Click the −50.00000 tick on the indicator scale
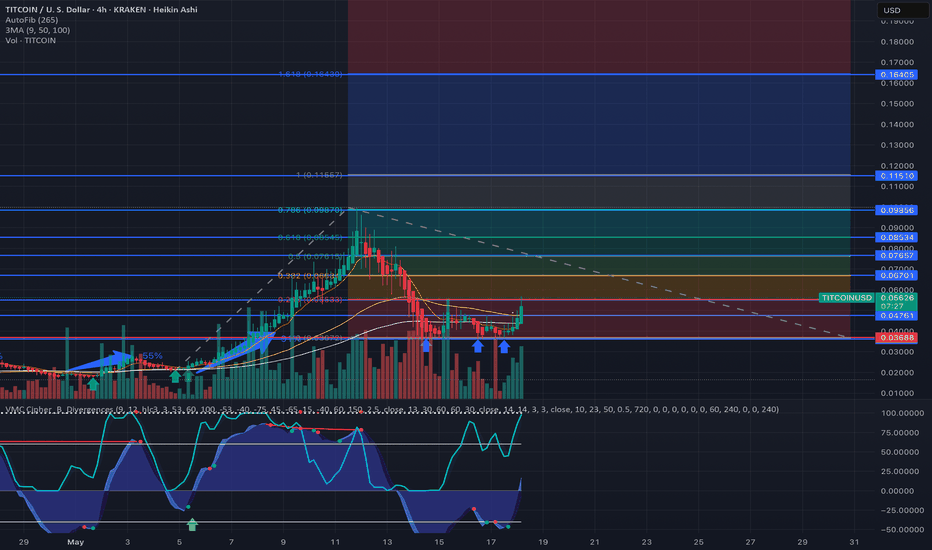Viewport: 932px width, 550px height. [902, 530]
